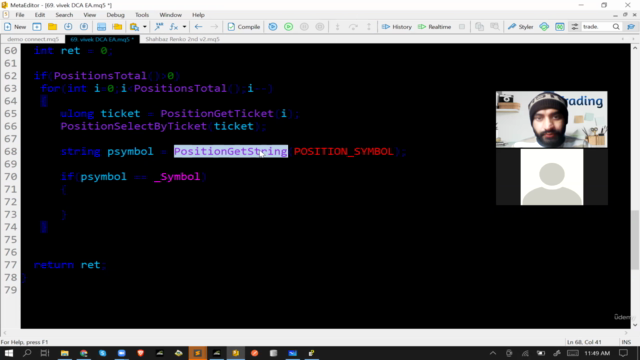Start debugging on history data icon
This screenshot has height=360, width=640.
tap(273, 27)
